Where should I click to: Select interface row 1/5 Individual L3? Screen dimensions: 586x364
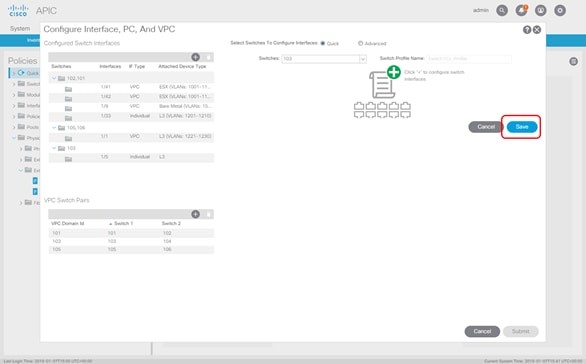coord(131,157)
